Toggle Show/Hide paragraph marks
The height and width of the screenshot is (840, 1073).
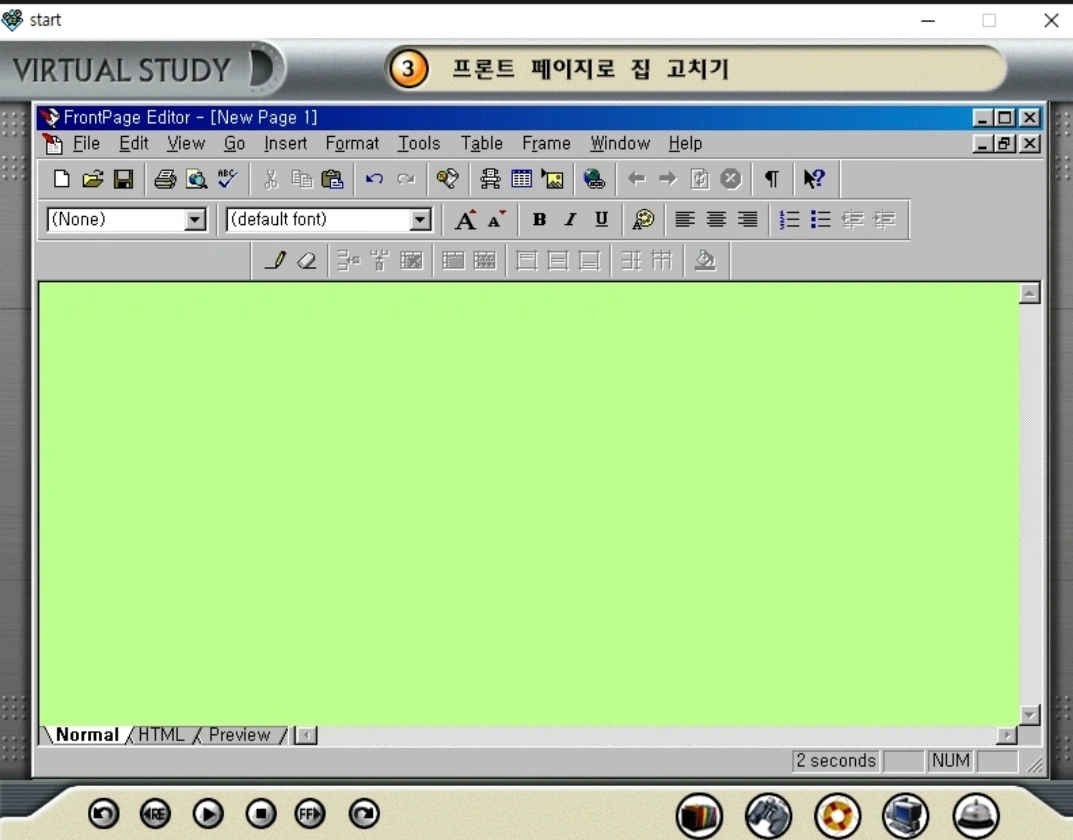tap(771, 179)
